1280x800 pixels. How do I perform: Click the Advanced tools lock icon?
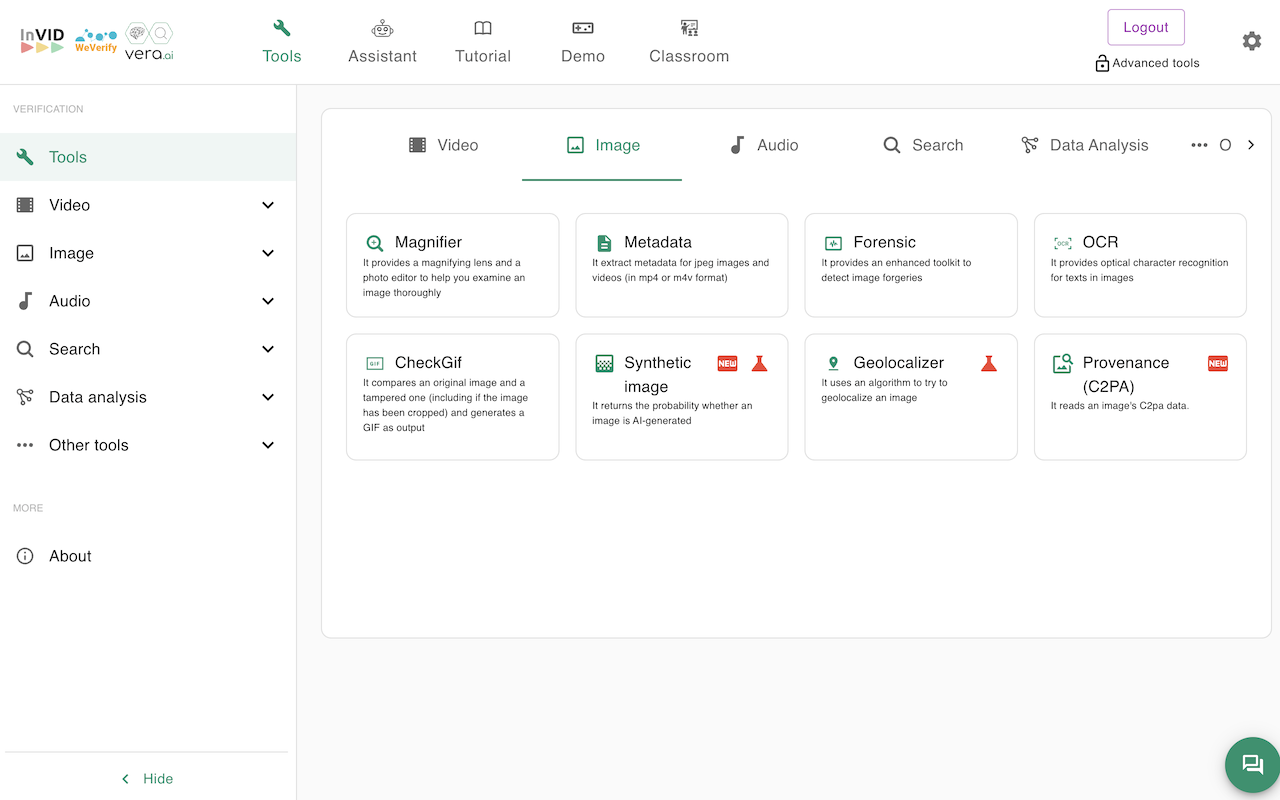coord(1102,63)
